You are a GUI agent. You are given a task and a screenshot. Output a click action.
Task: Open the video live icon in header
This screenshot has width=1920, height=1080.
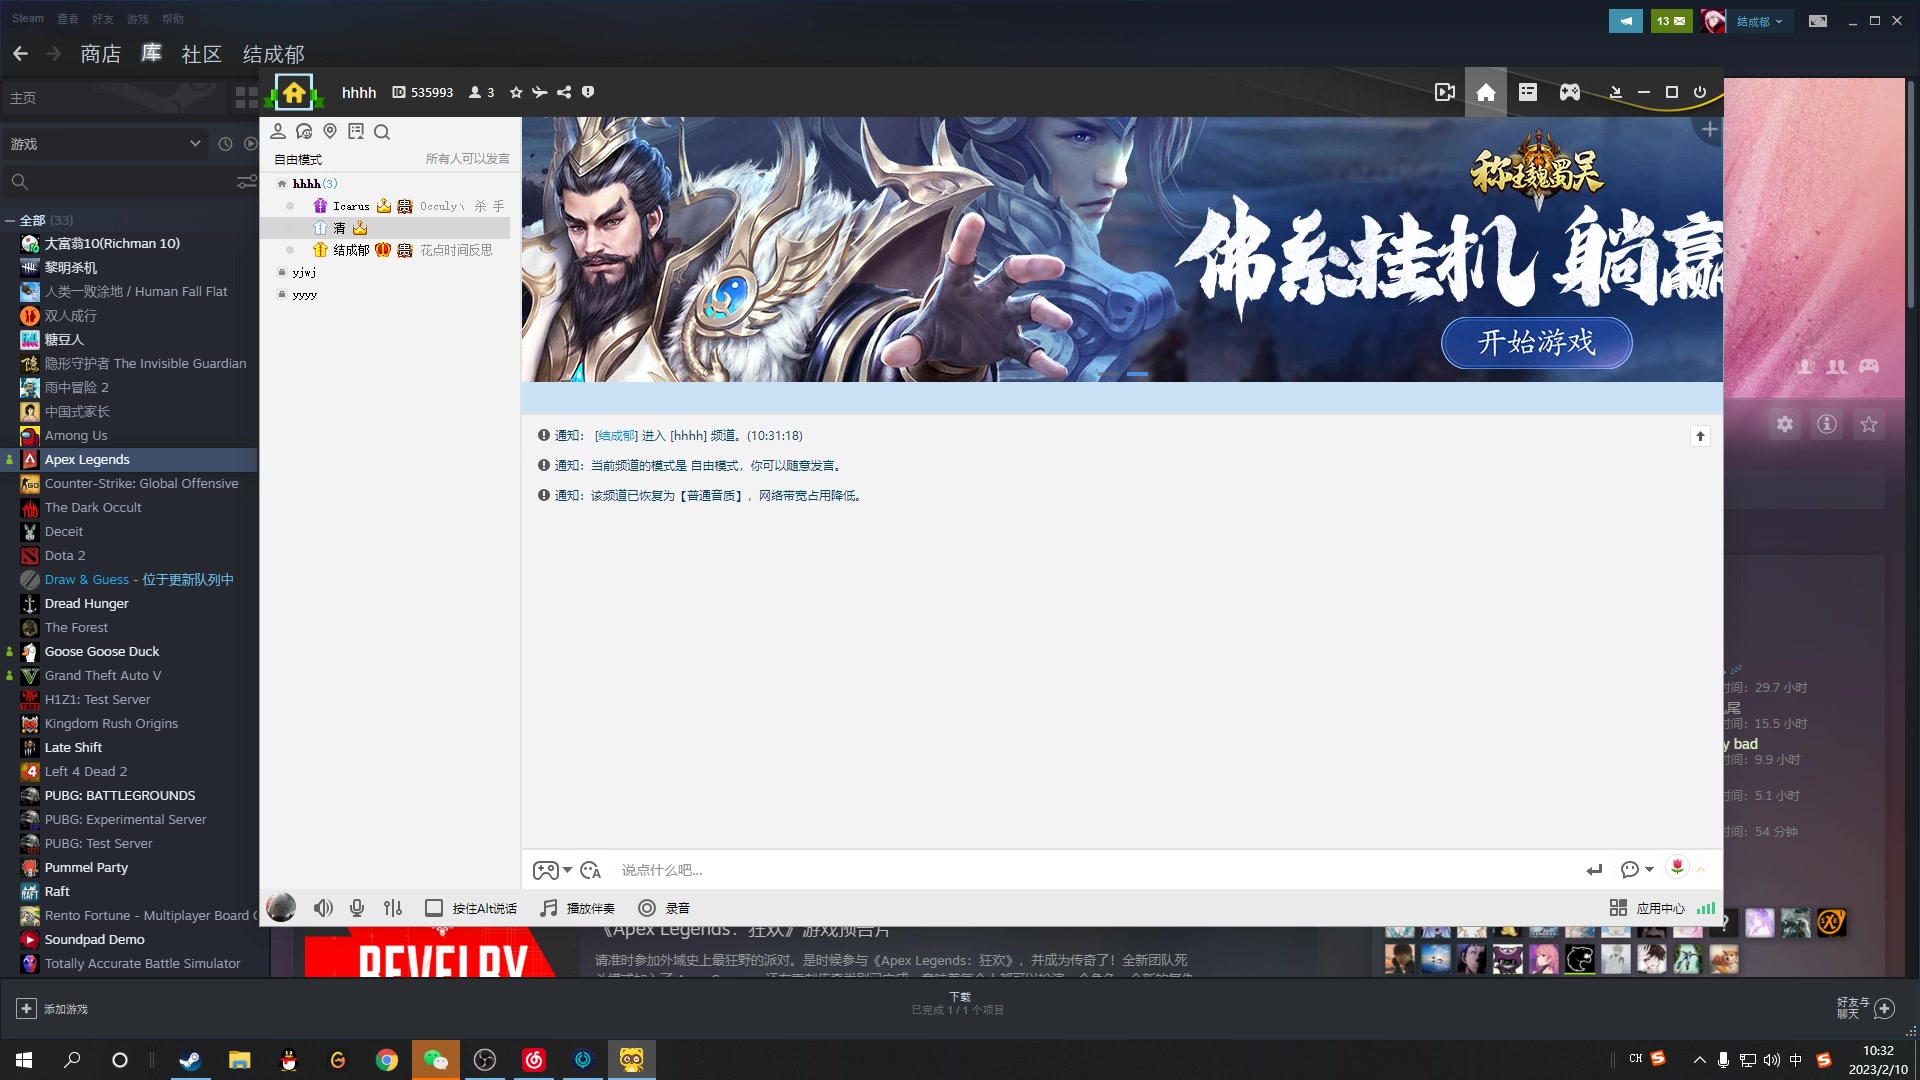click(1444, 92)
